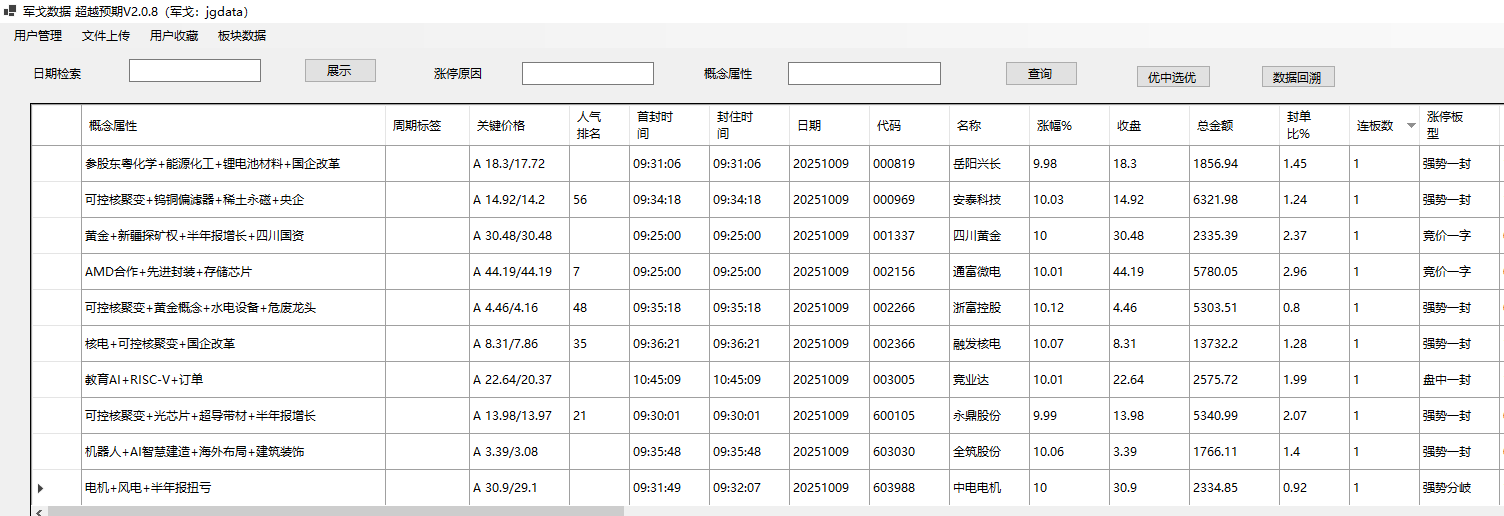Focus the 日期检索 input field
1504x516 pixels.
coord(195,71)
